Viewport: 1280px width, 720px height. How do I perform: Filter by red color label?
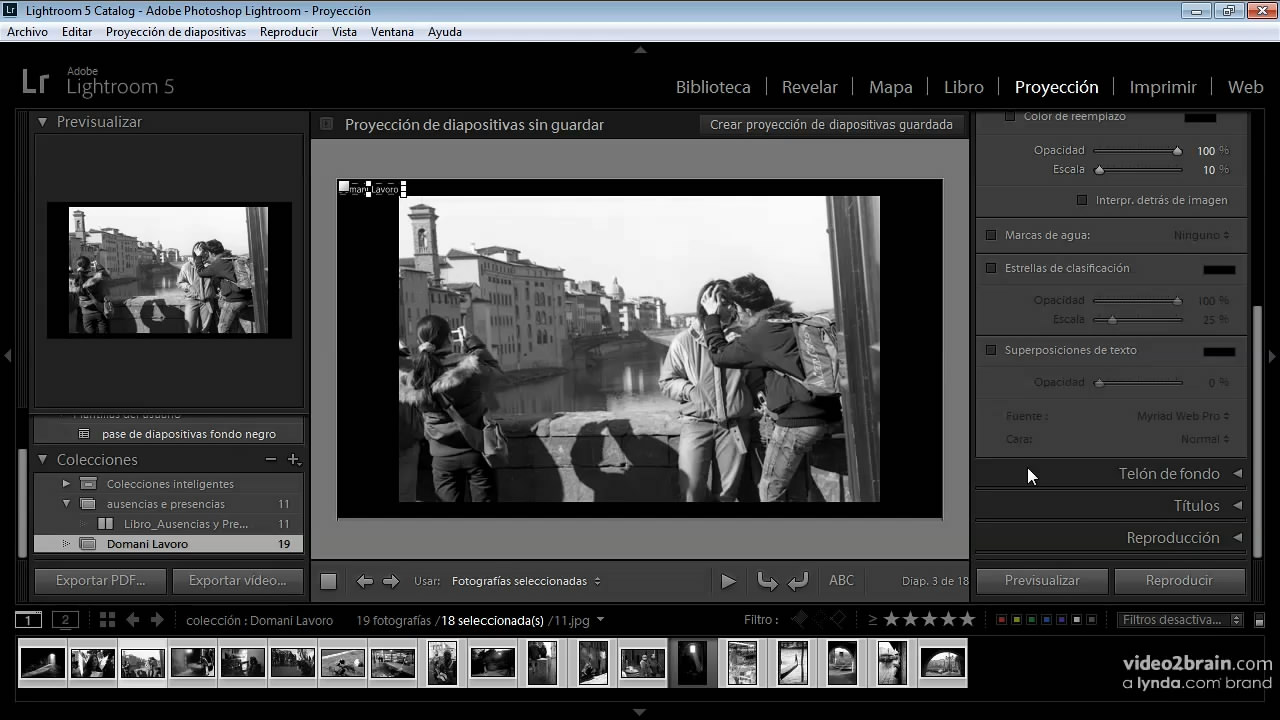pyautogui.click(x=1001, y=620)
